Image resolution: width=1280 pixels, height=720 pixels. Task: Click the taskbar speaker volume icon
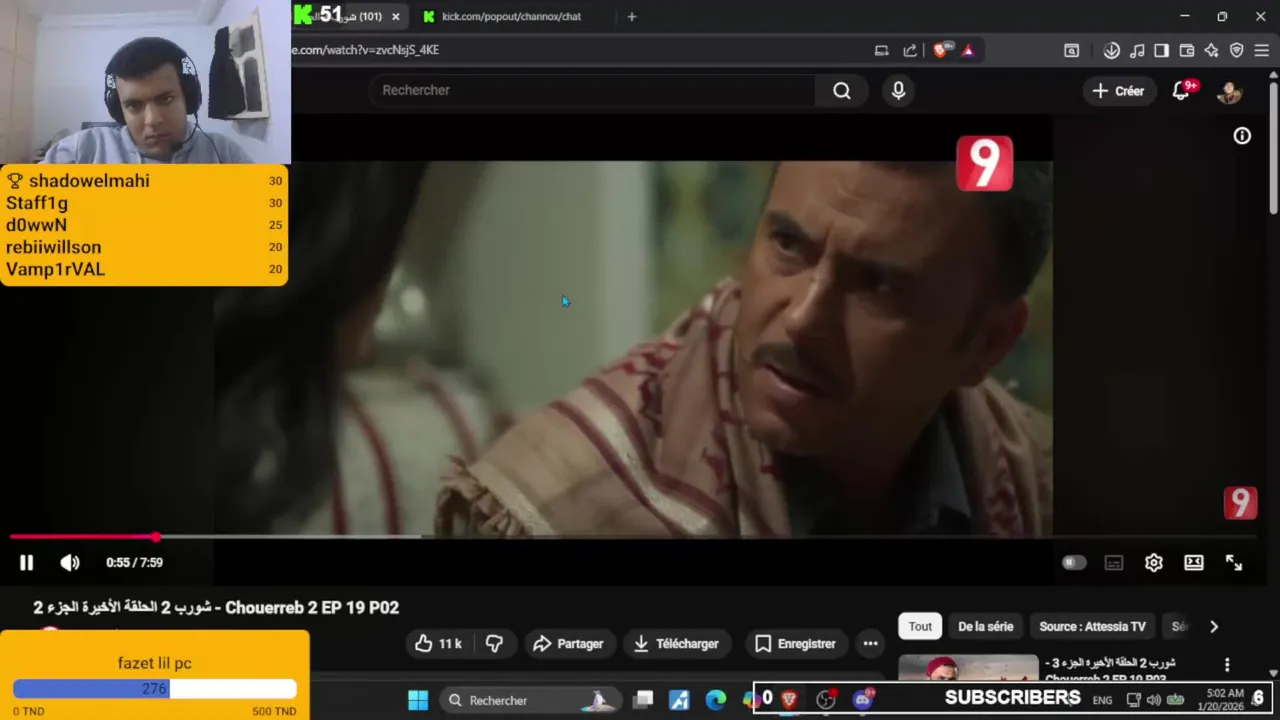coord(1154,700)
